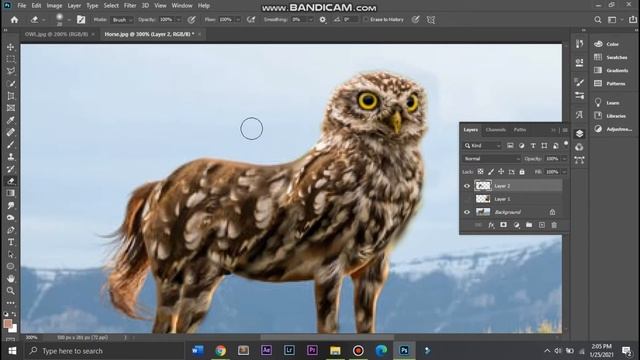Image resolution: width=640 pixels, height=360 pixels.
Task: Enable Erase to History checkbox
Action: coord(366,20)
